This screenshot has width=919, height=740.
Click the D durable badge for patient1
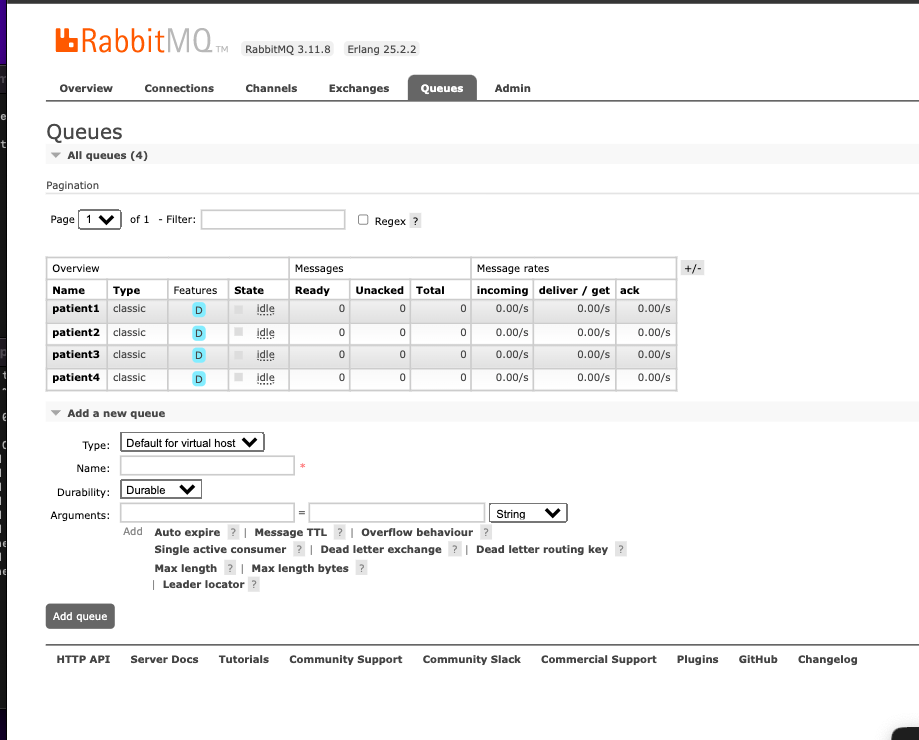pos(199,310)
